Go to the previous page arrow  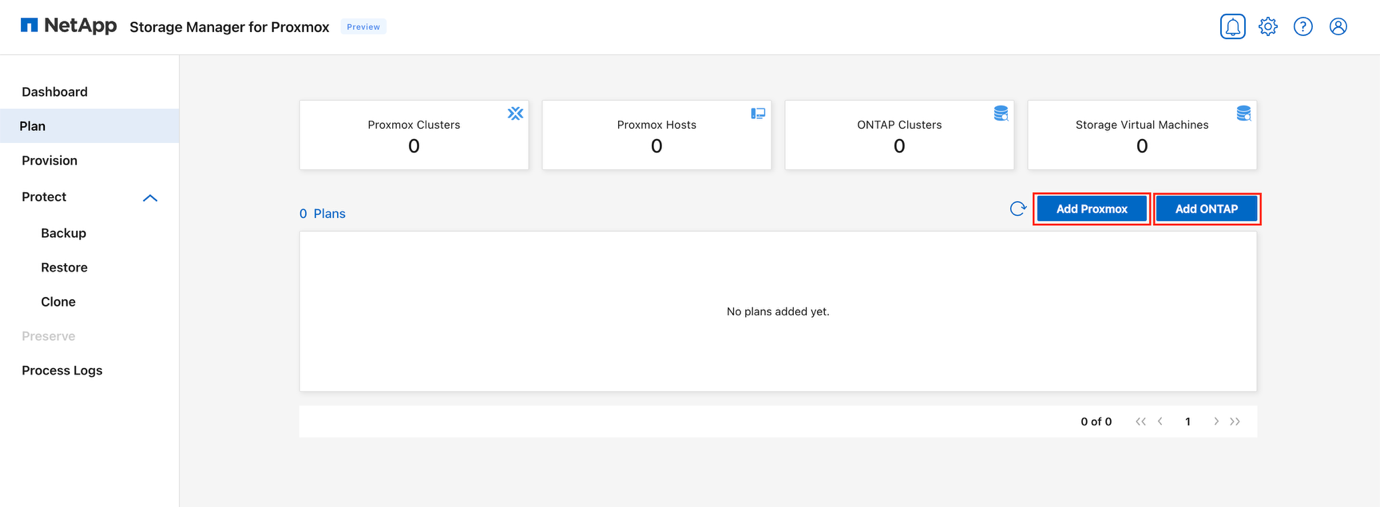(x=1160, y=422)
